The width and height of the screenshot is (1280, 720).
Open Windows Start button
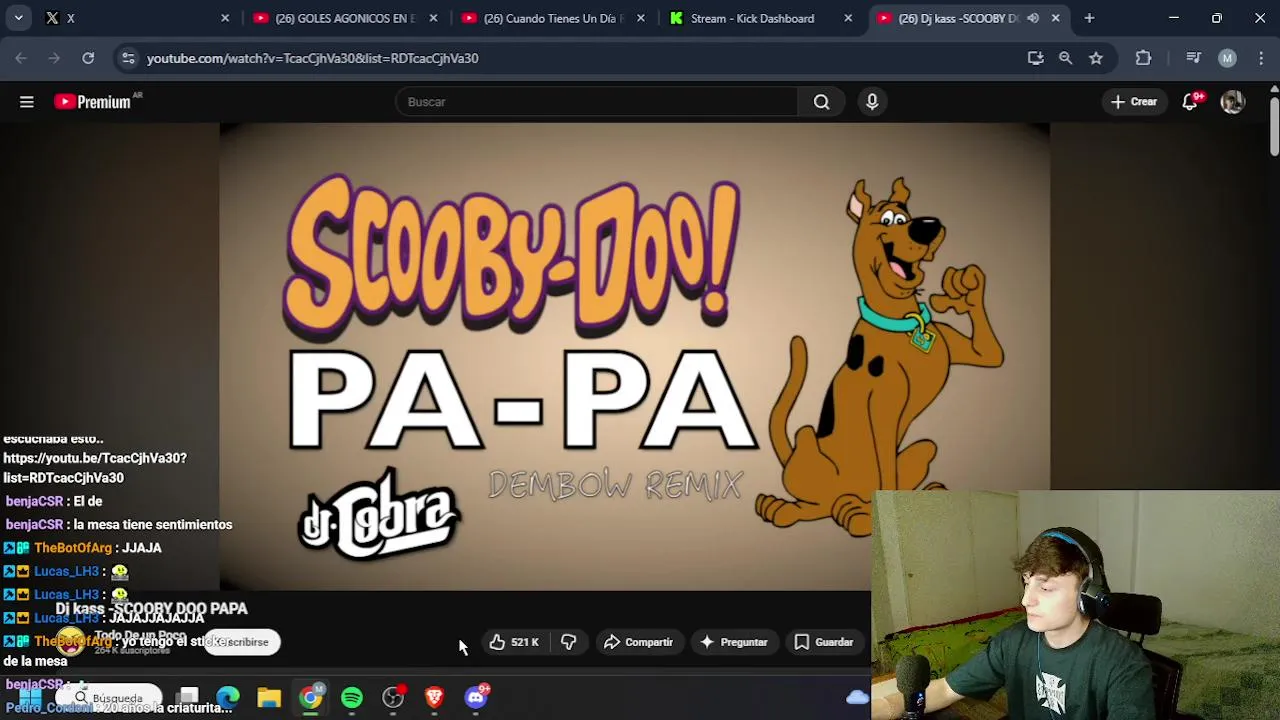[x=29, y=698]
